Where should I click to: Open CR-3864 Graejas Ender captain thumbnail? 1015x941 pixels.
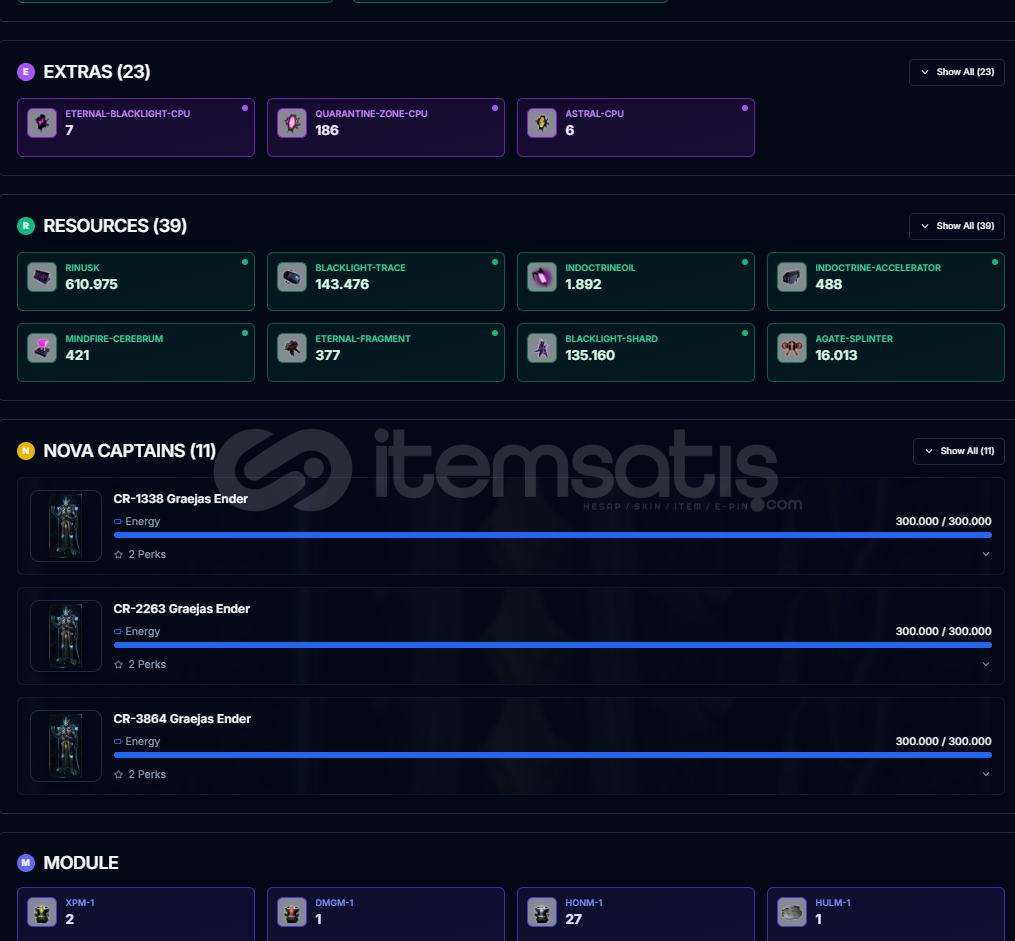click(x=66, y=746)
